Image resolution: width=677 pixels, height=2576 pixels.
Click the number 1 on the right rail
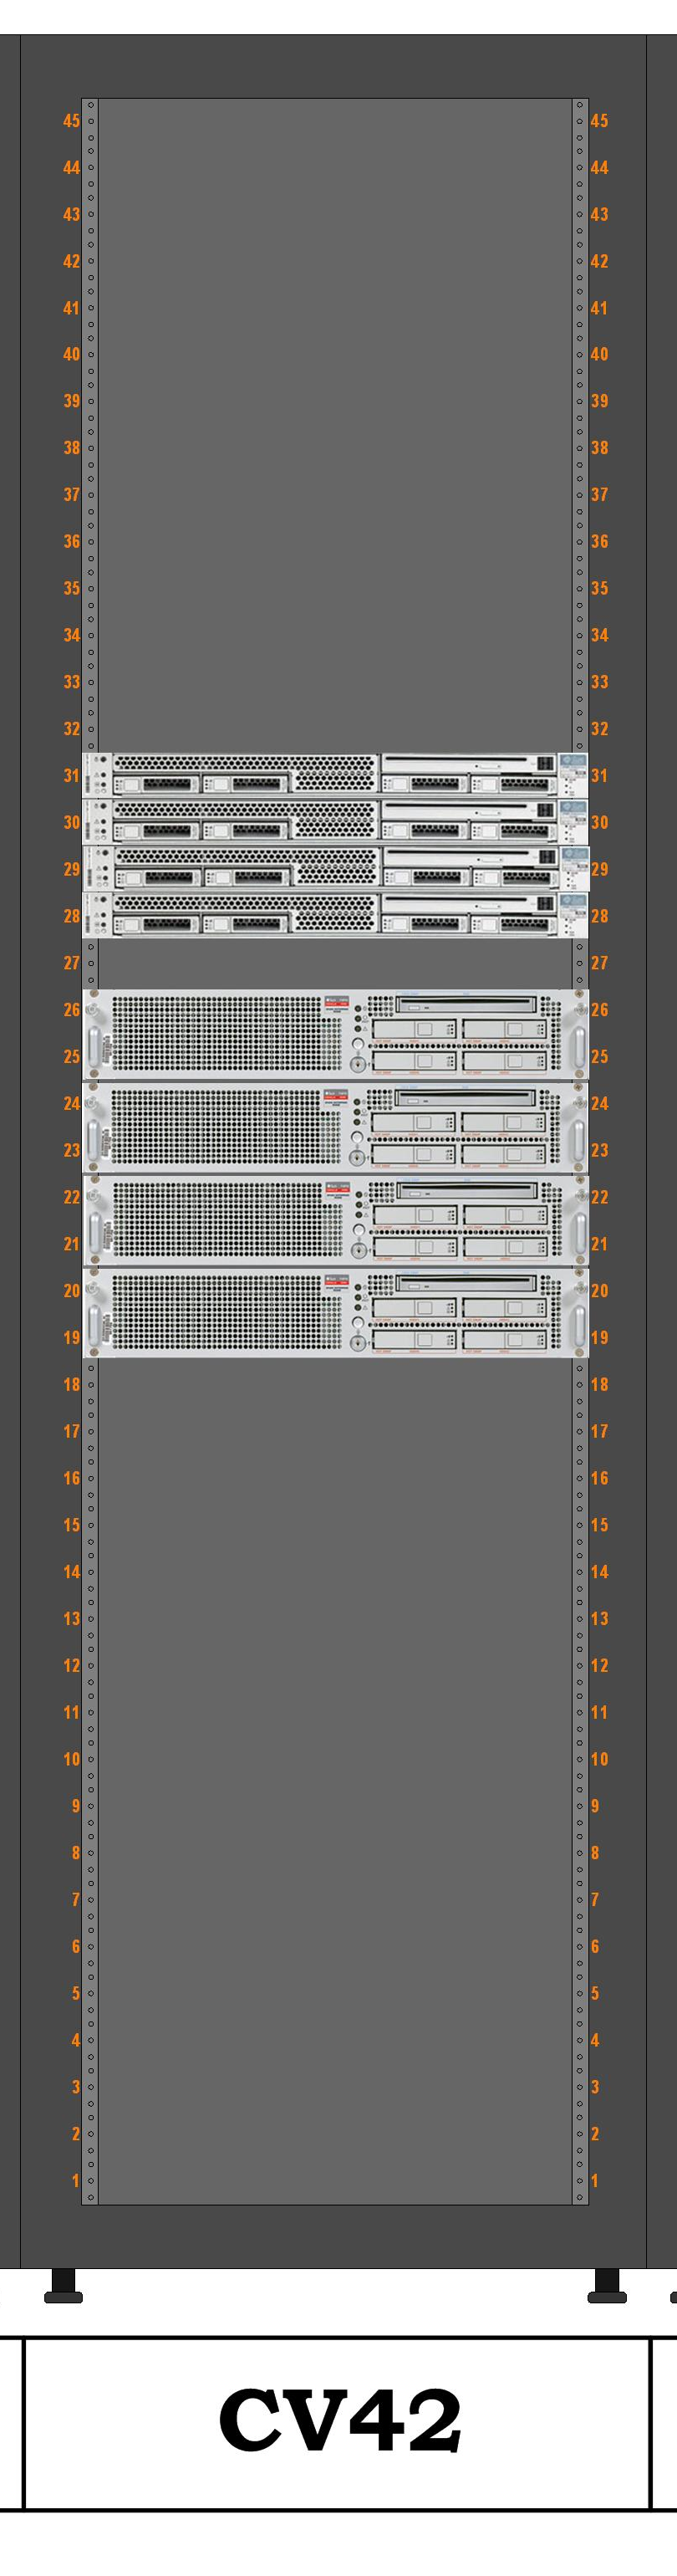(x=594, y=2180)
